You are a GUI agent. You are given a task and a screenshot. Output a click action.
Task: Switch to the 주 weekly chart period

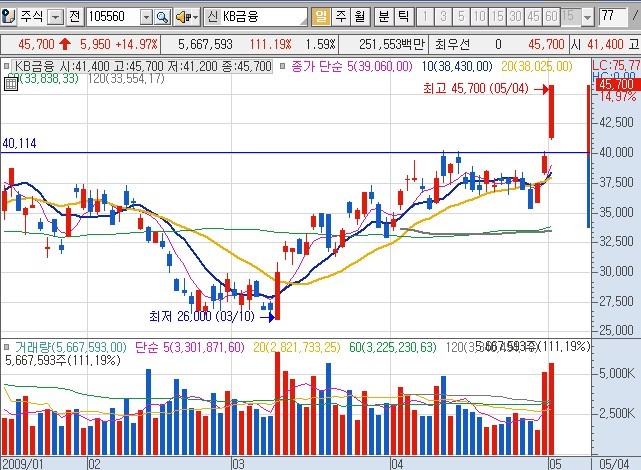pos(341,17)
